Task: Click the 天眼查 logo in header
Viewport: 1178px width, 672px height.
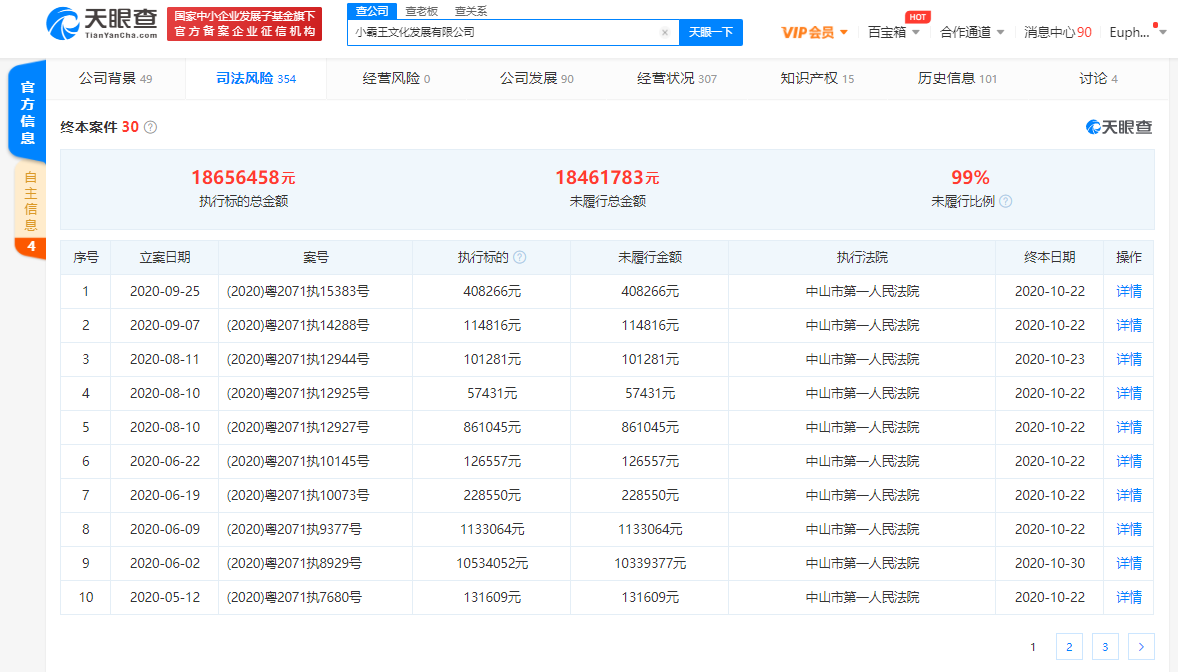Action: coord(102,24)
